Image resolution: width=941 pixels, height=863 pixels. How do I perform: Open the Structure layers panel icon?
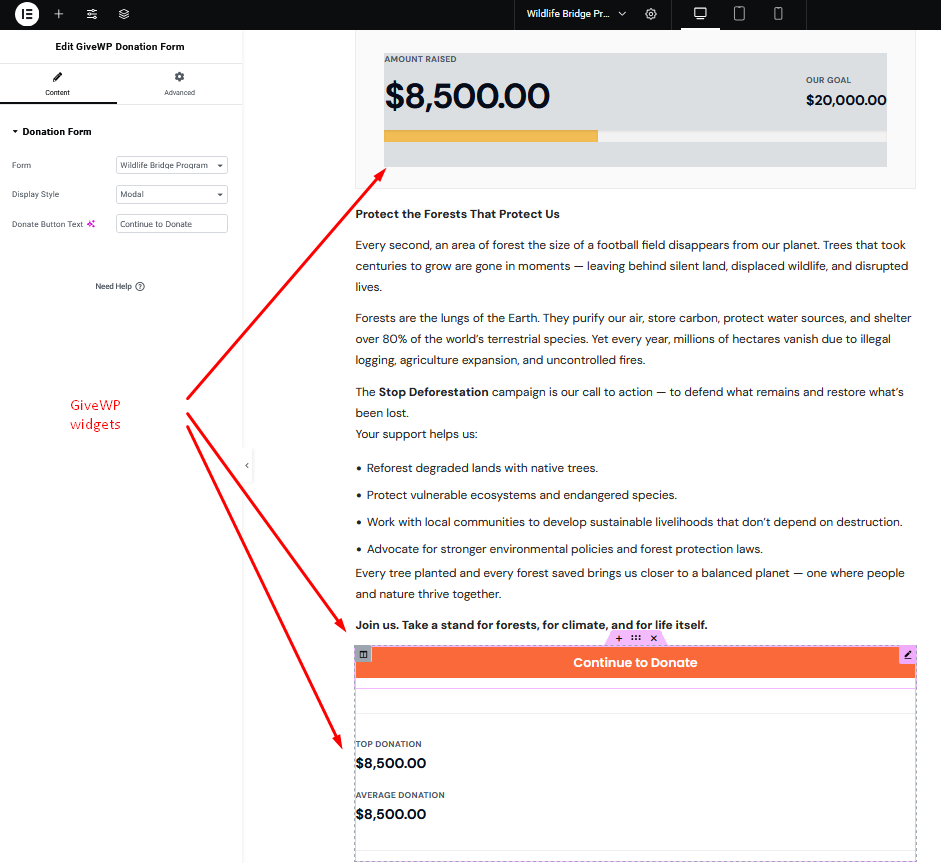click(x=124, y=14)
